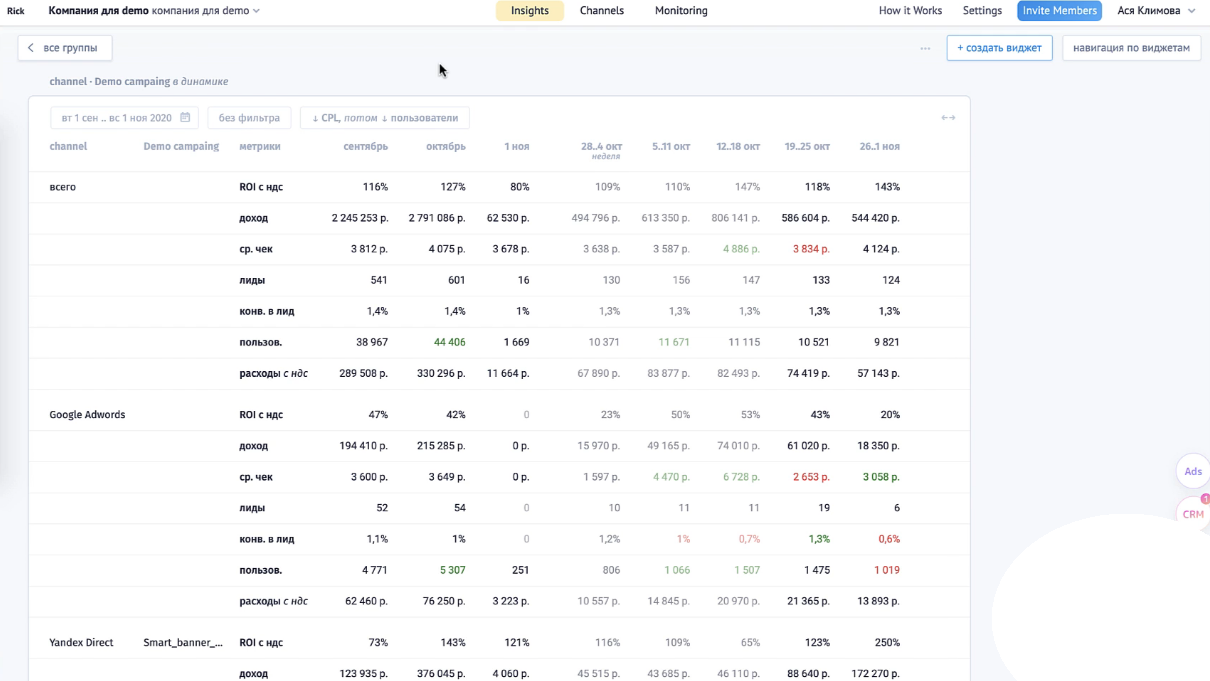
Task: Expand the company selector dropdown
Action: tap(155, 11)
